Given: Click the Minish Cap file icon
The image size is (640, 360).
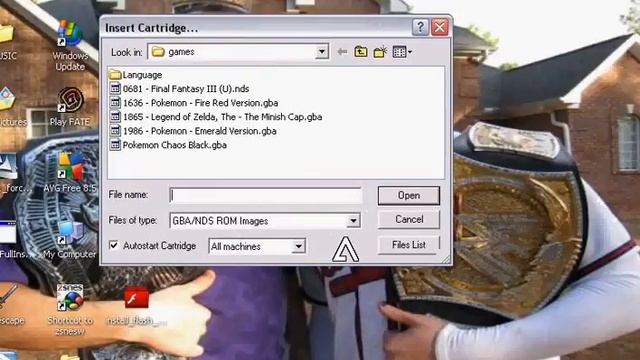Looking at the screenshot, I should [x=115, y=117].
